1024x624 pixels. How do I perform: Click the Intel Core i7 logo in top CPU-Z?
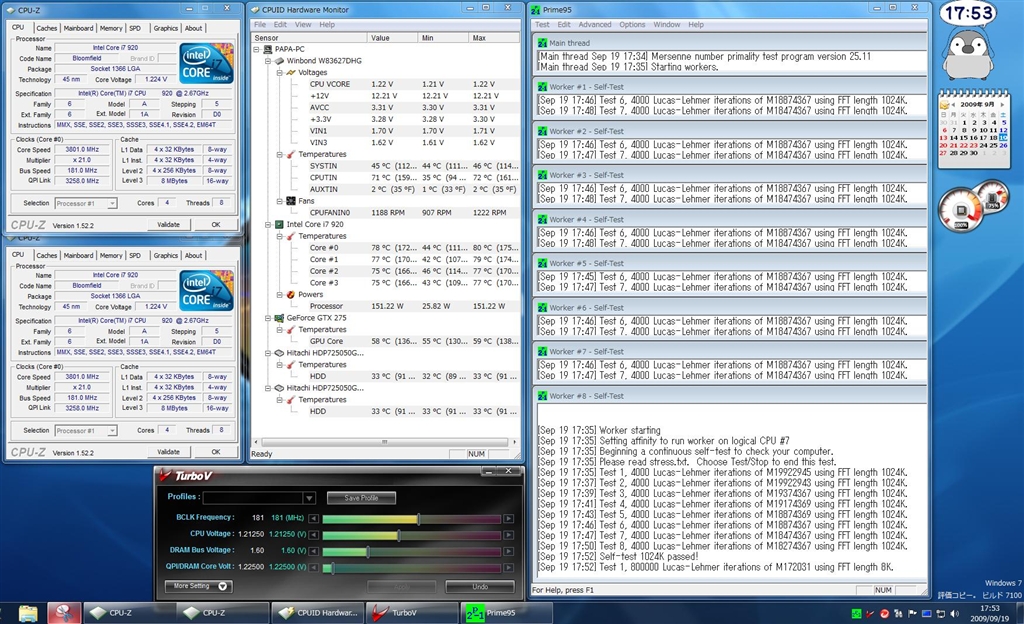[x=207, y=63]
